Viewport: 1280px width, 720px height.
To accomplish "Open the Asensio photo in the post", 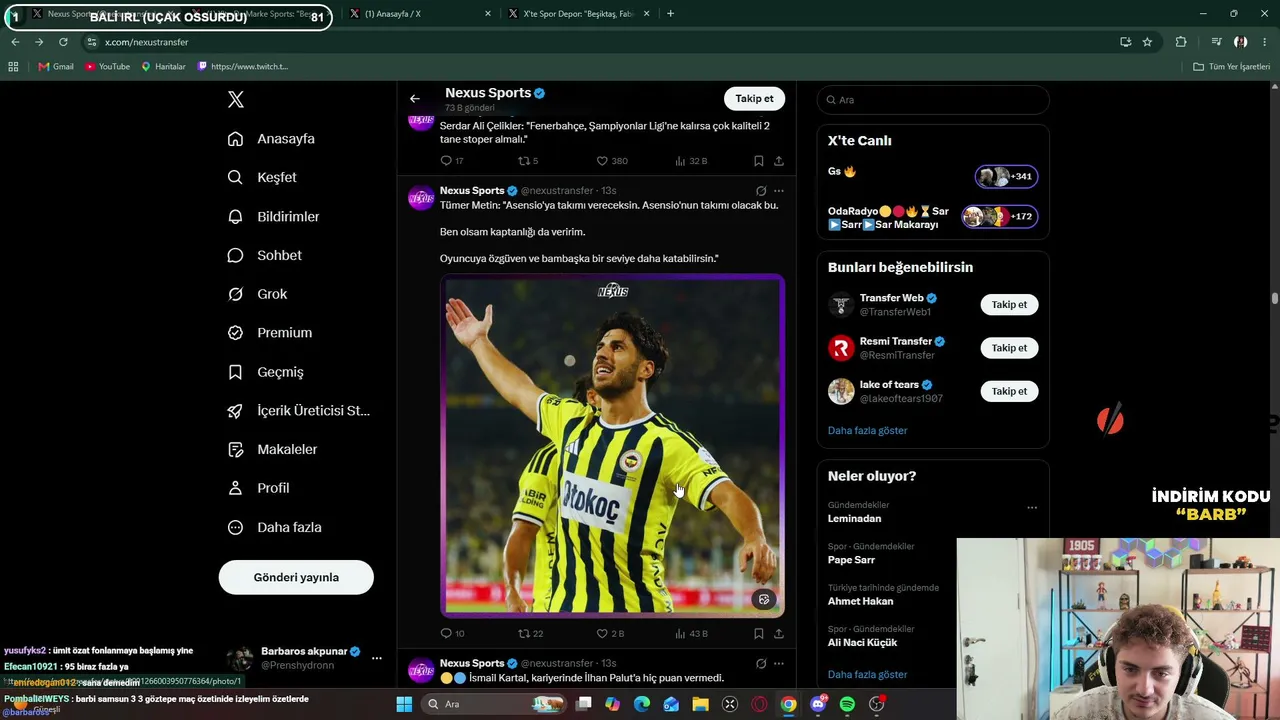I will click(x=612, y=445).
